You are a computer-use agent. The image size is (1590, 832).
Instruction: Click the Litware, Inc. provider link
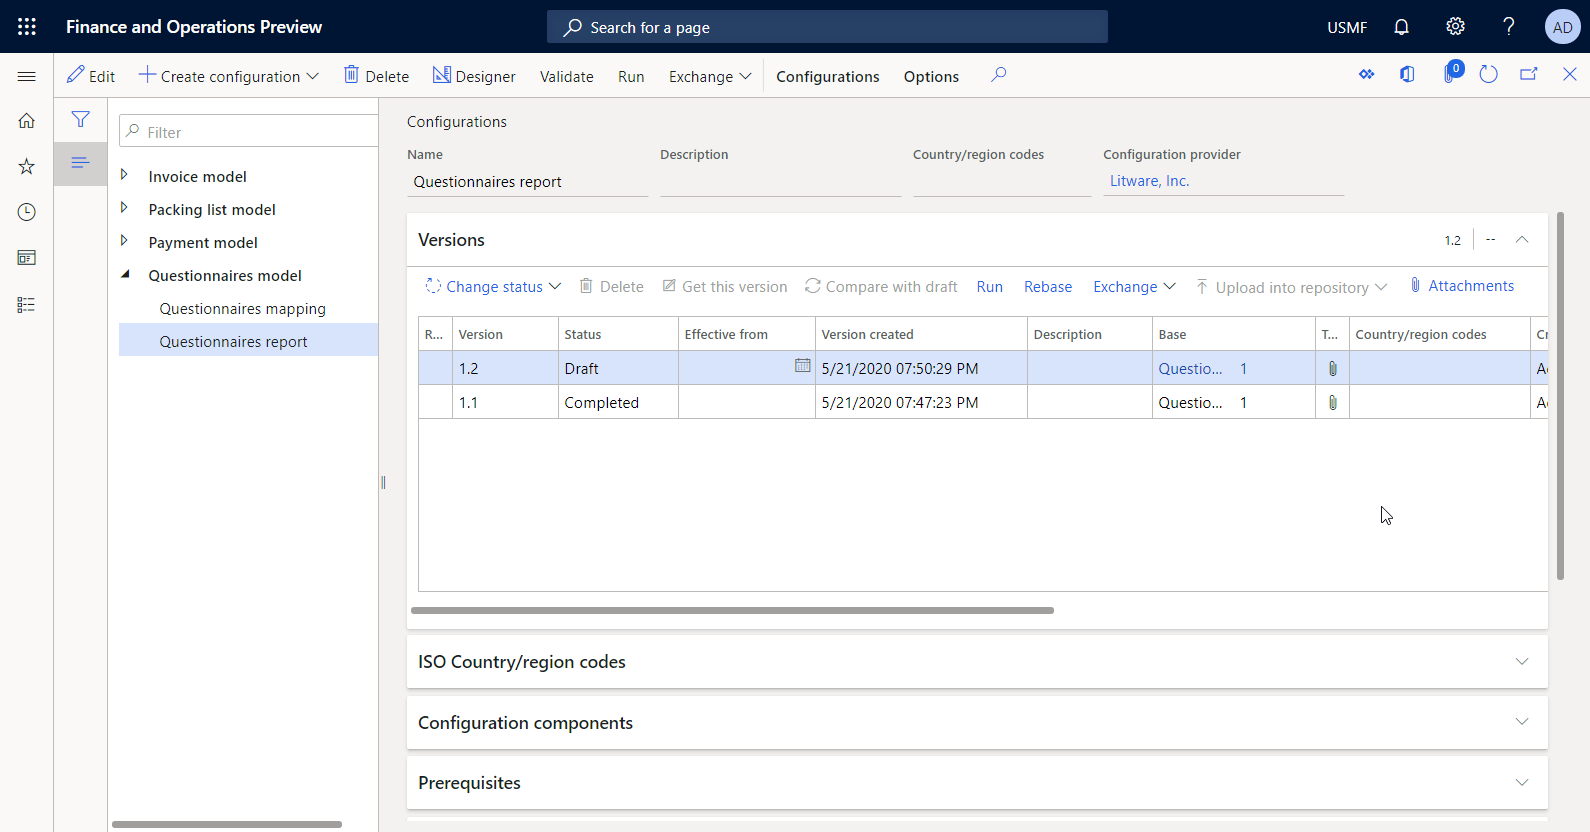pyautogui.click(x=1149, y=181)
